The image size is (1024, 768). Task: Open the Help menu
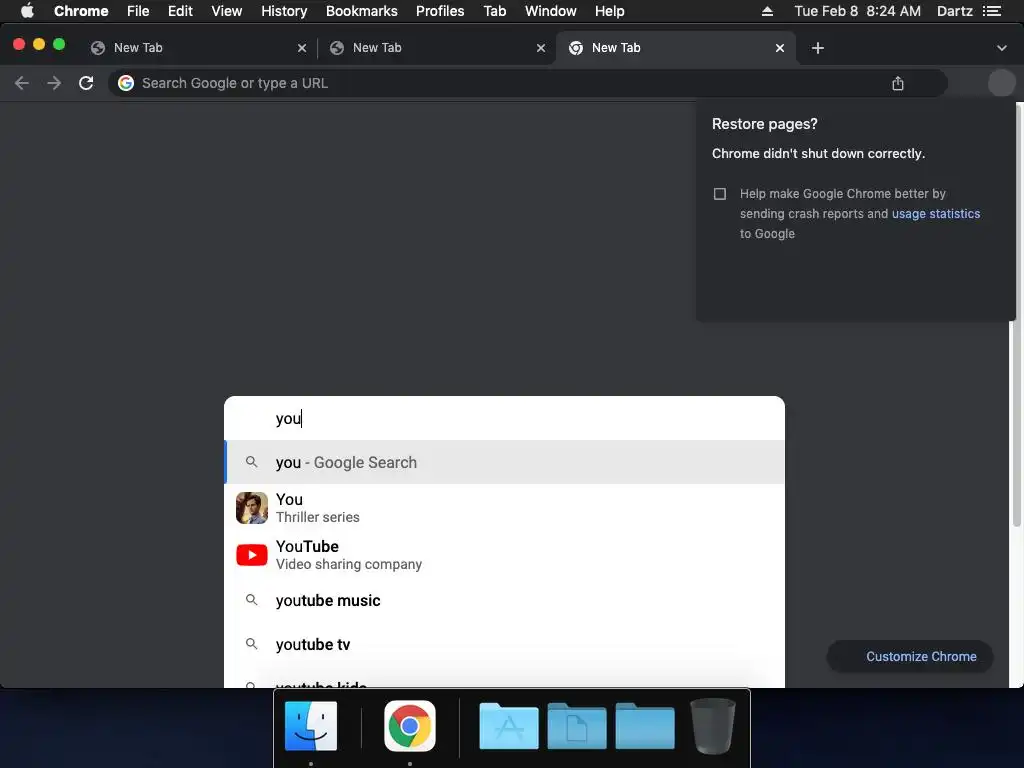pyautogui.click(x=609, y=11)
